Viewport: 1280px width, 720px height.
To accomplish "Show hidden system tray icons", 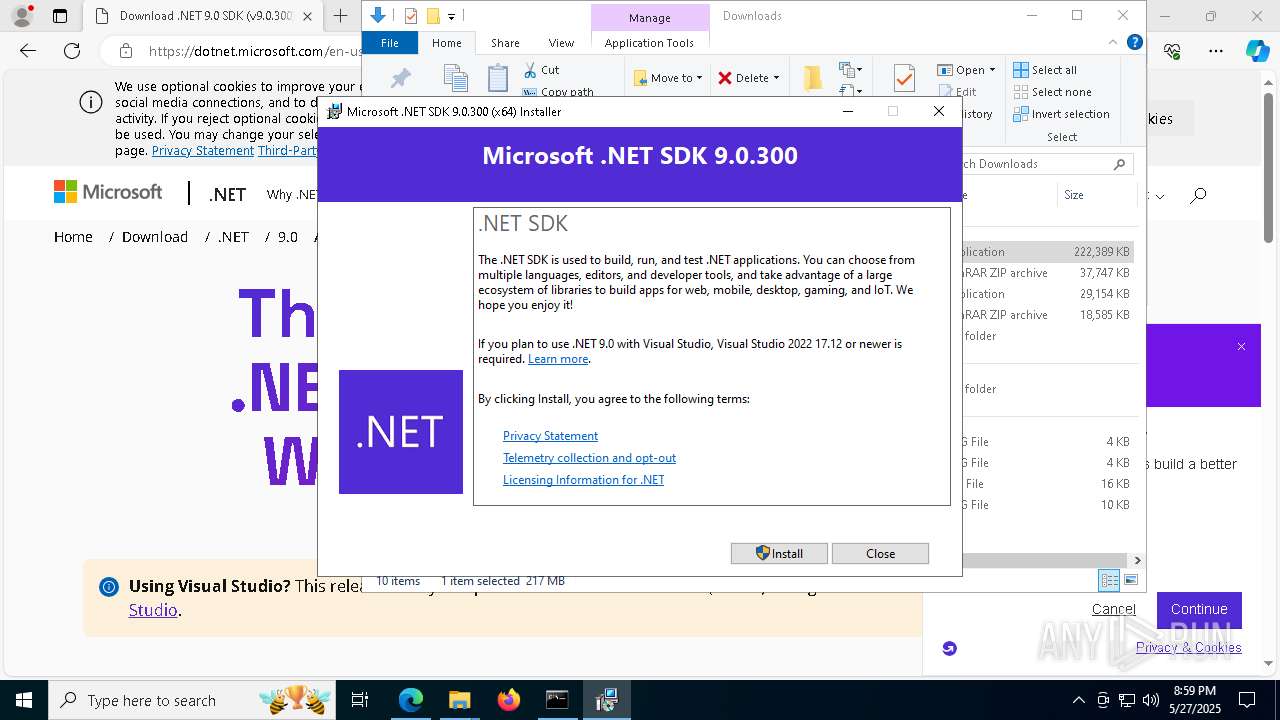I will (1078, 700).
